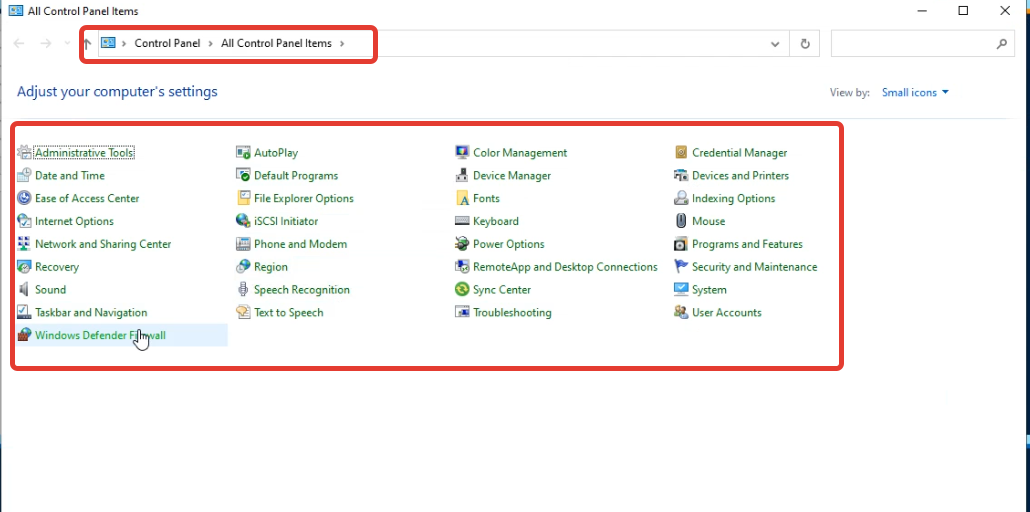This screenshot has width=1030, height=512.
Task: Open the Device Manager icon
Action: click(x=462, y=175)
